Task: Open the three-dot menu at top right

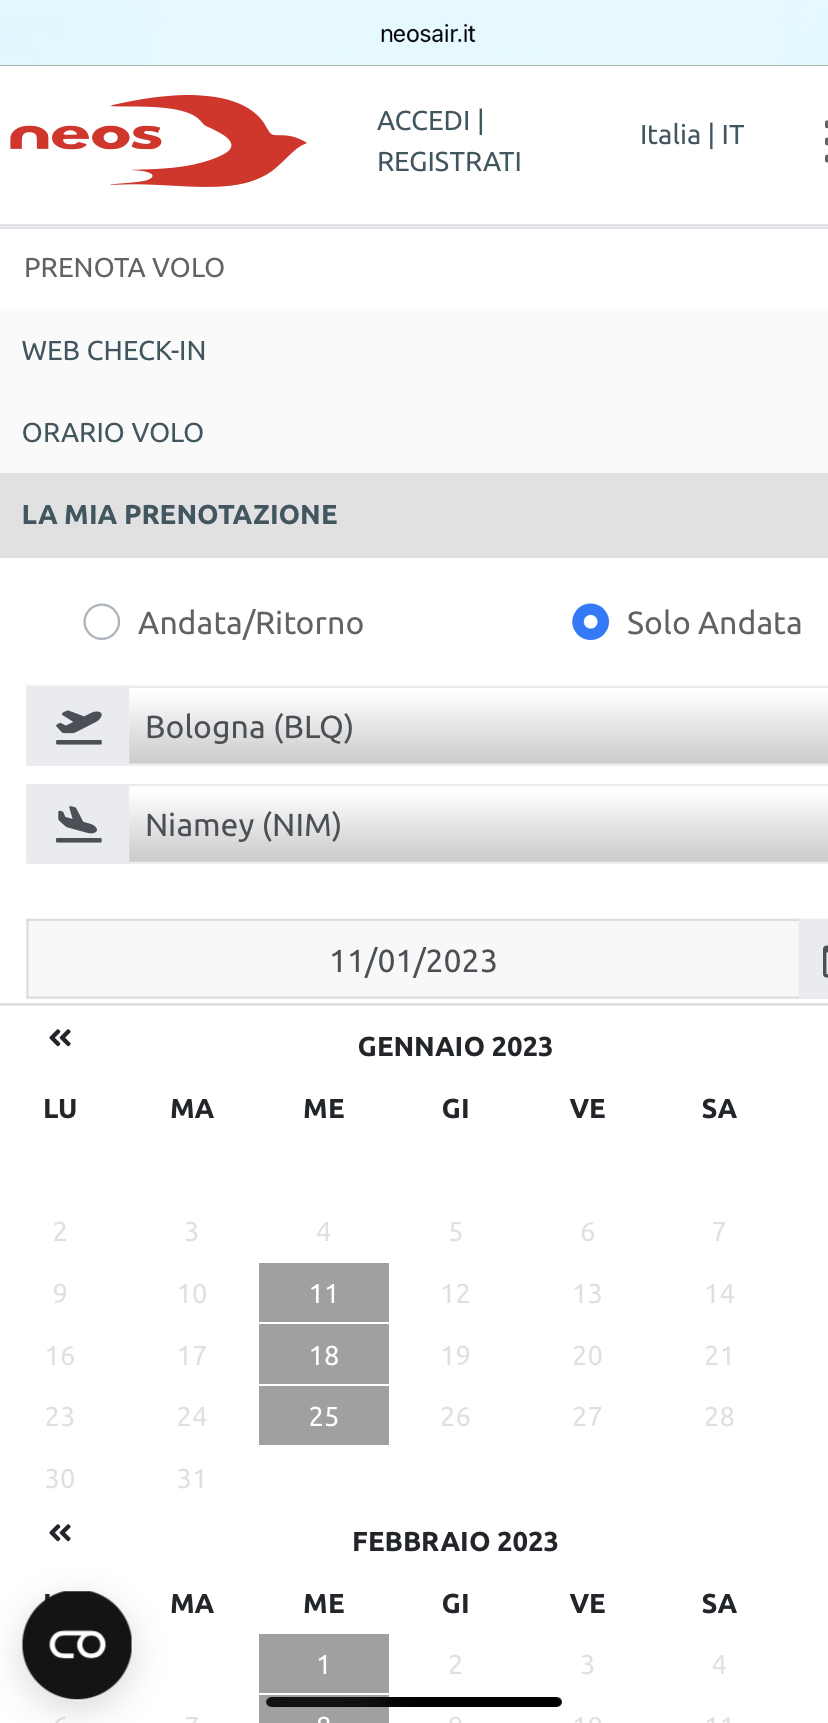Action: click(823, 141)
